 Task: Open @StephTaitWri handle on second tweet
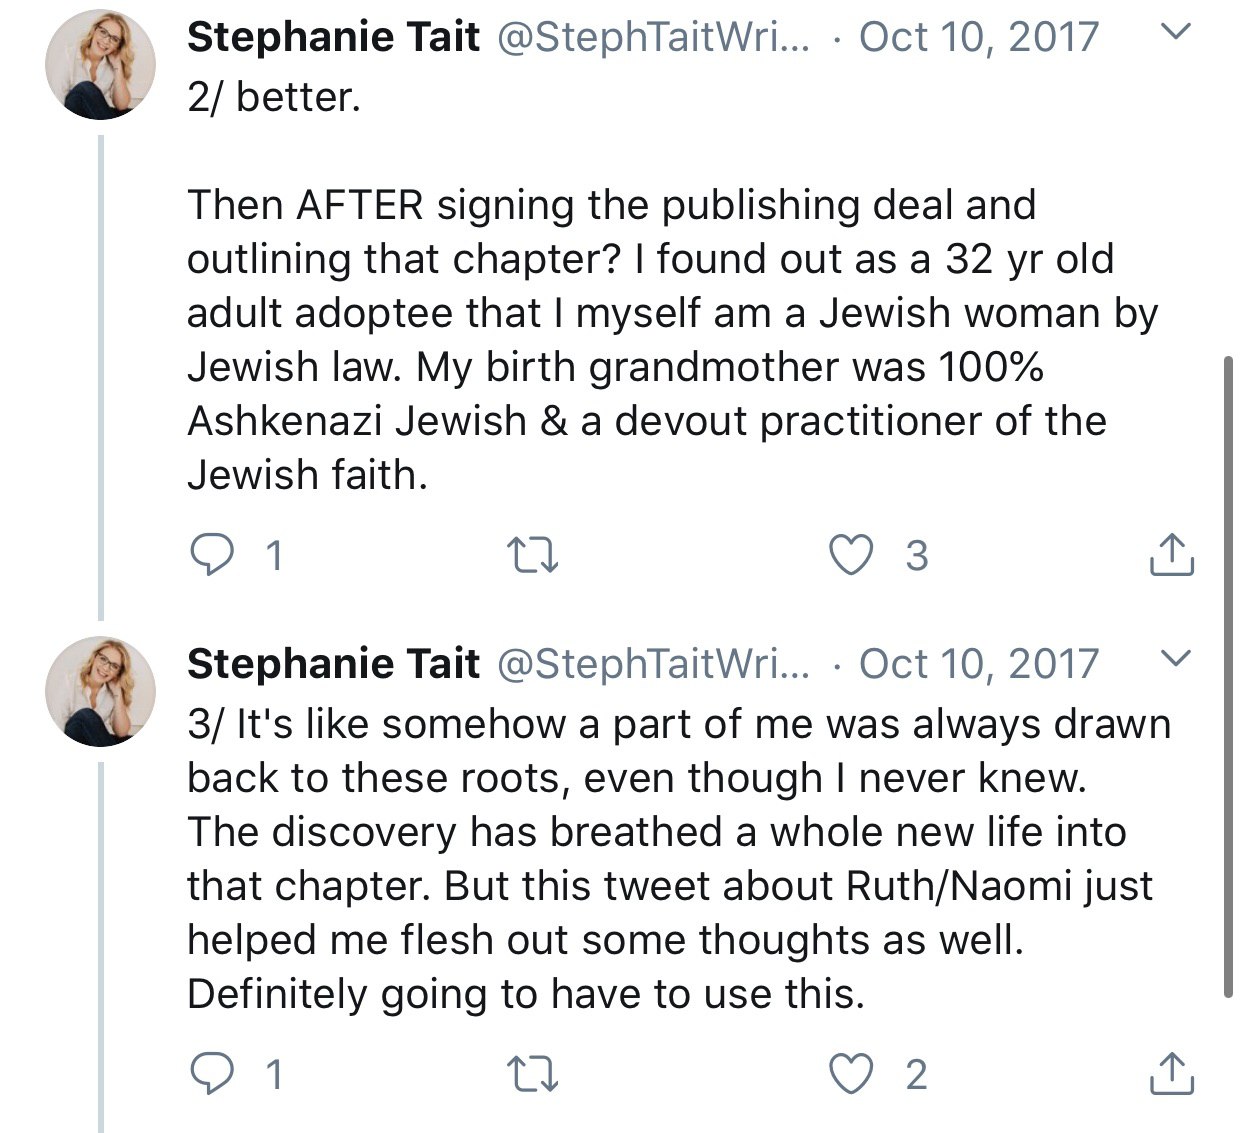pos(654,664)
